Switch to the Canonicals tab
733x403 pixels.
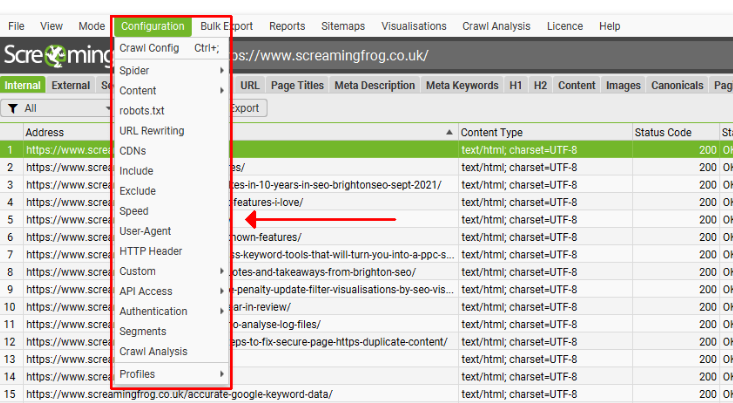tap(677, 86)
